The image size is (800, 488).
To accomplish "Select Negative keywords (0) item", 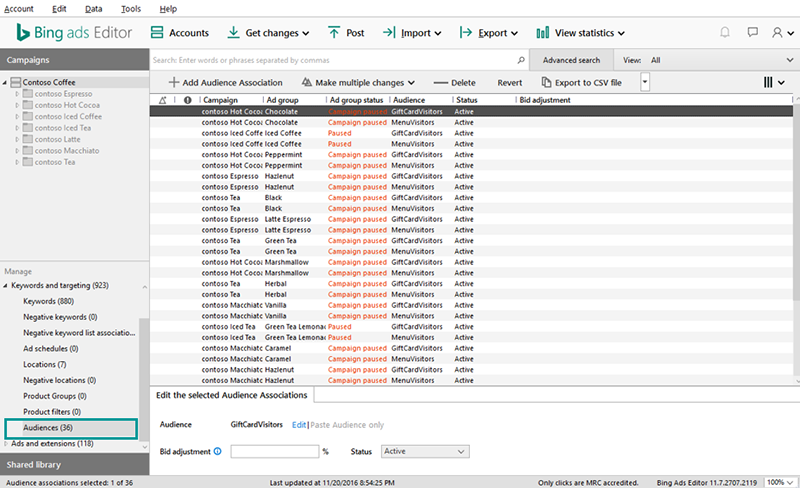I will 60,317.
